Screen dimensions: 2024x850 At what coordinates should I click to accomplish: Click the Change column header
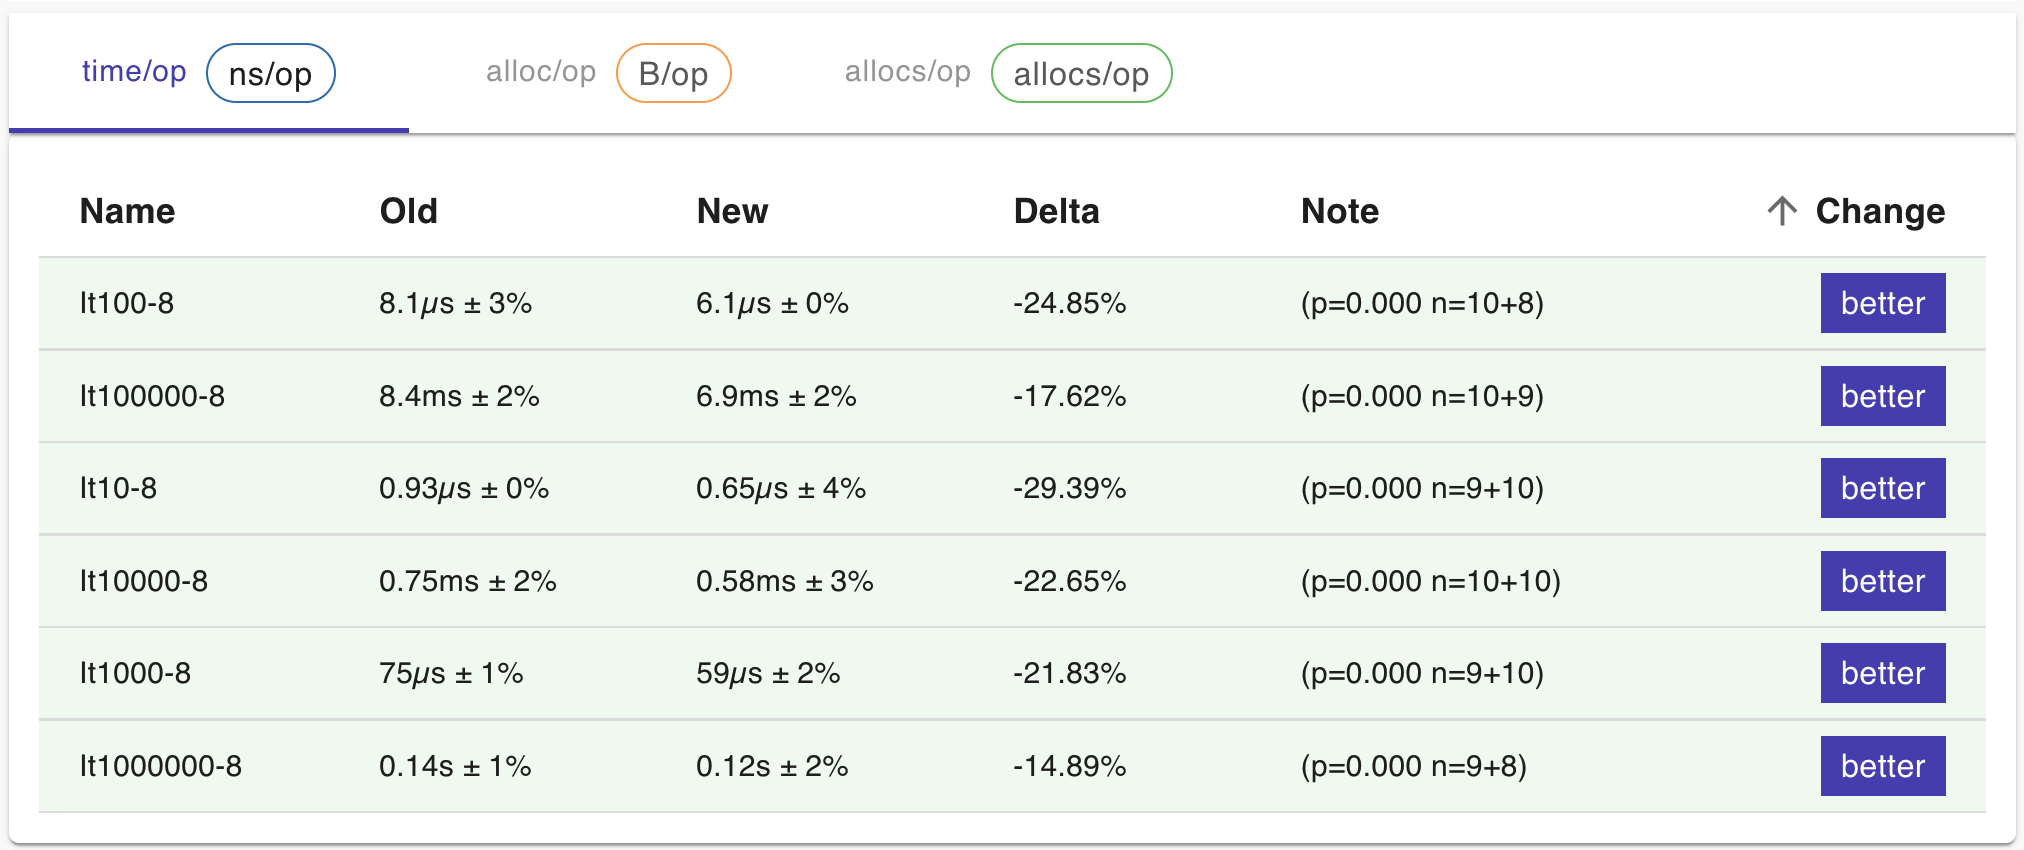pyautogui.click(x=1880, y=211)
